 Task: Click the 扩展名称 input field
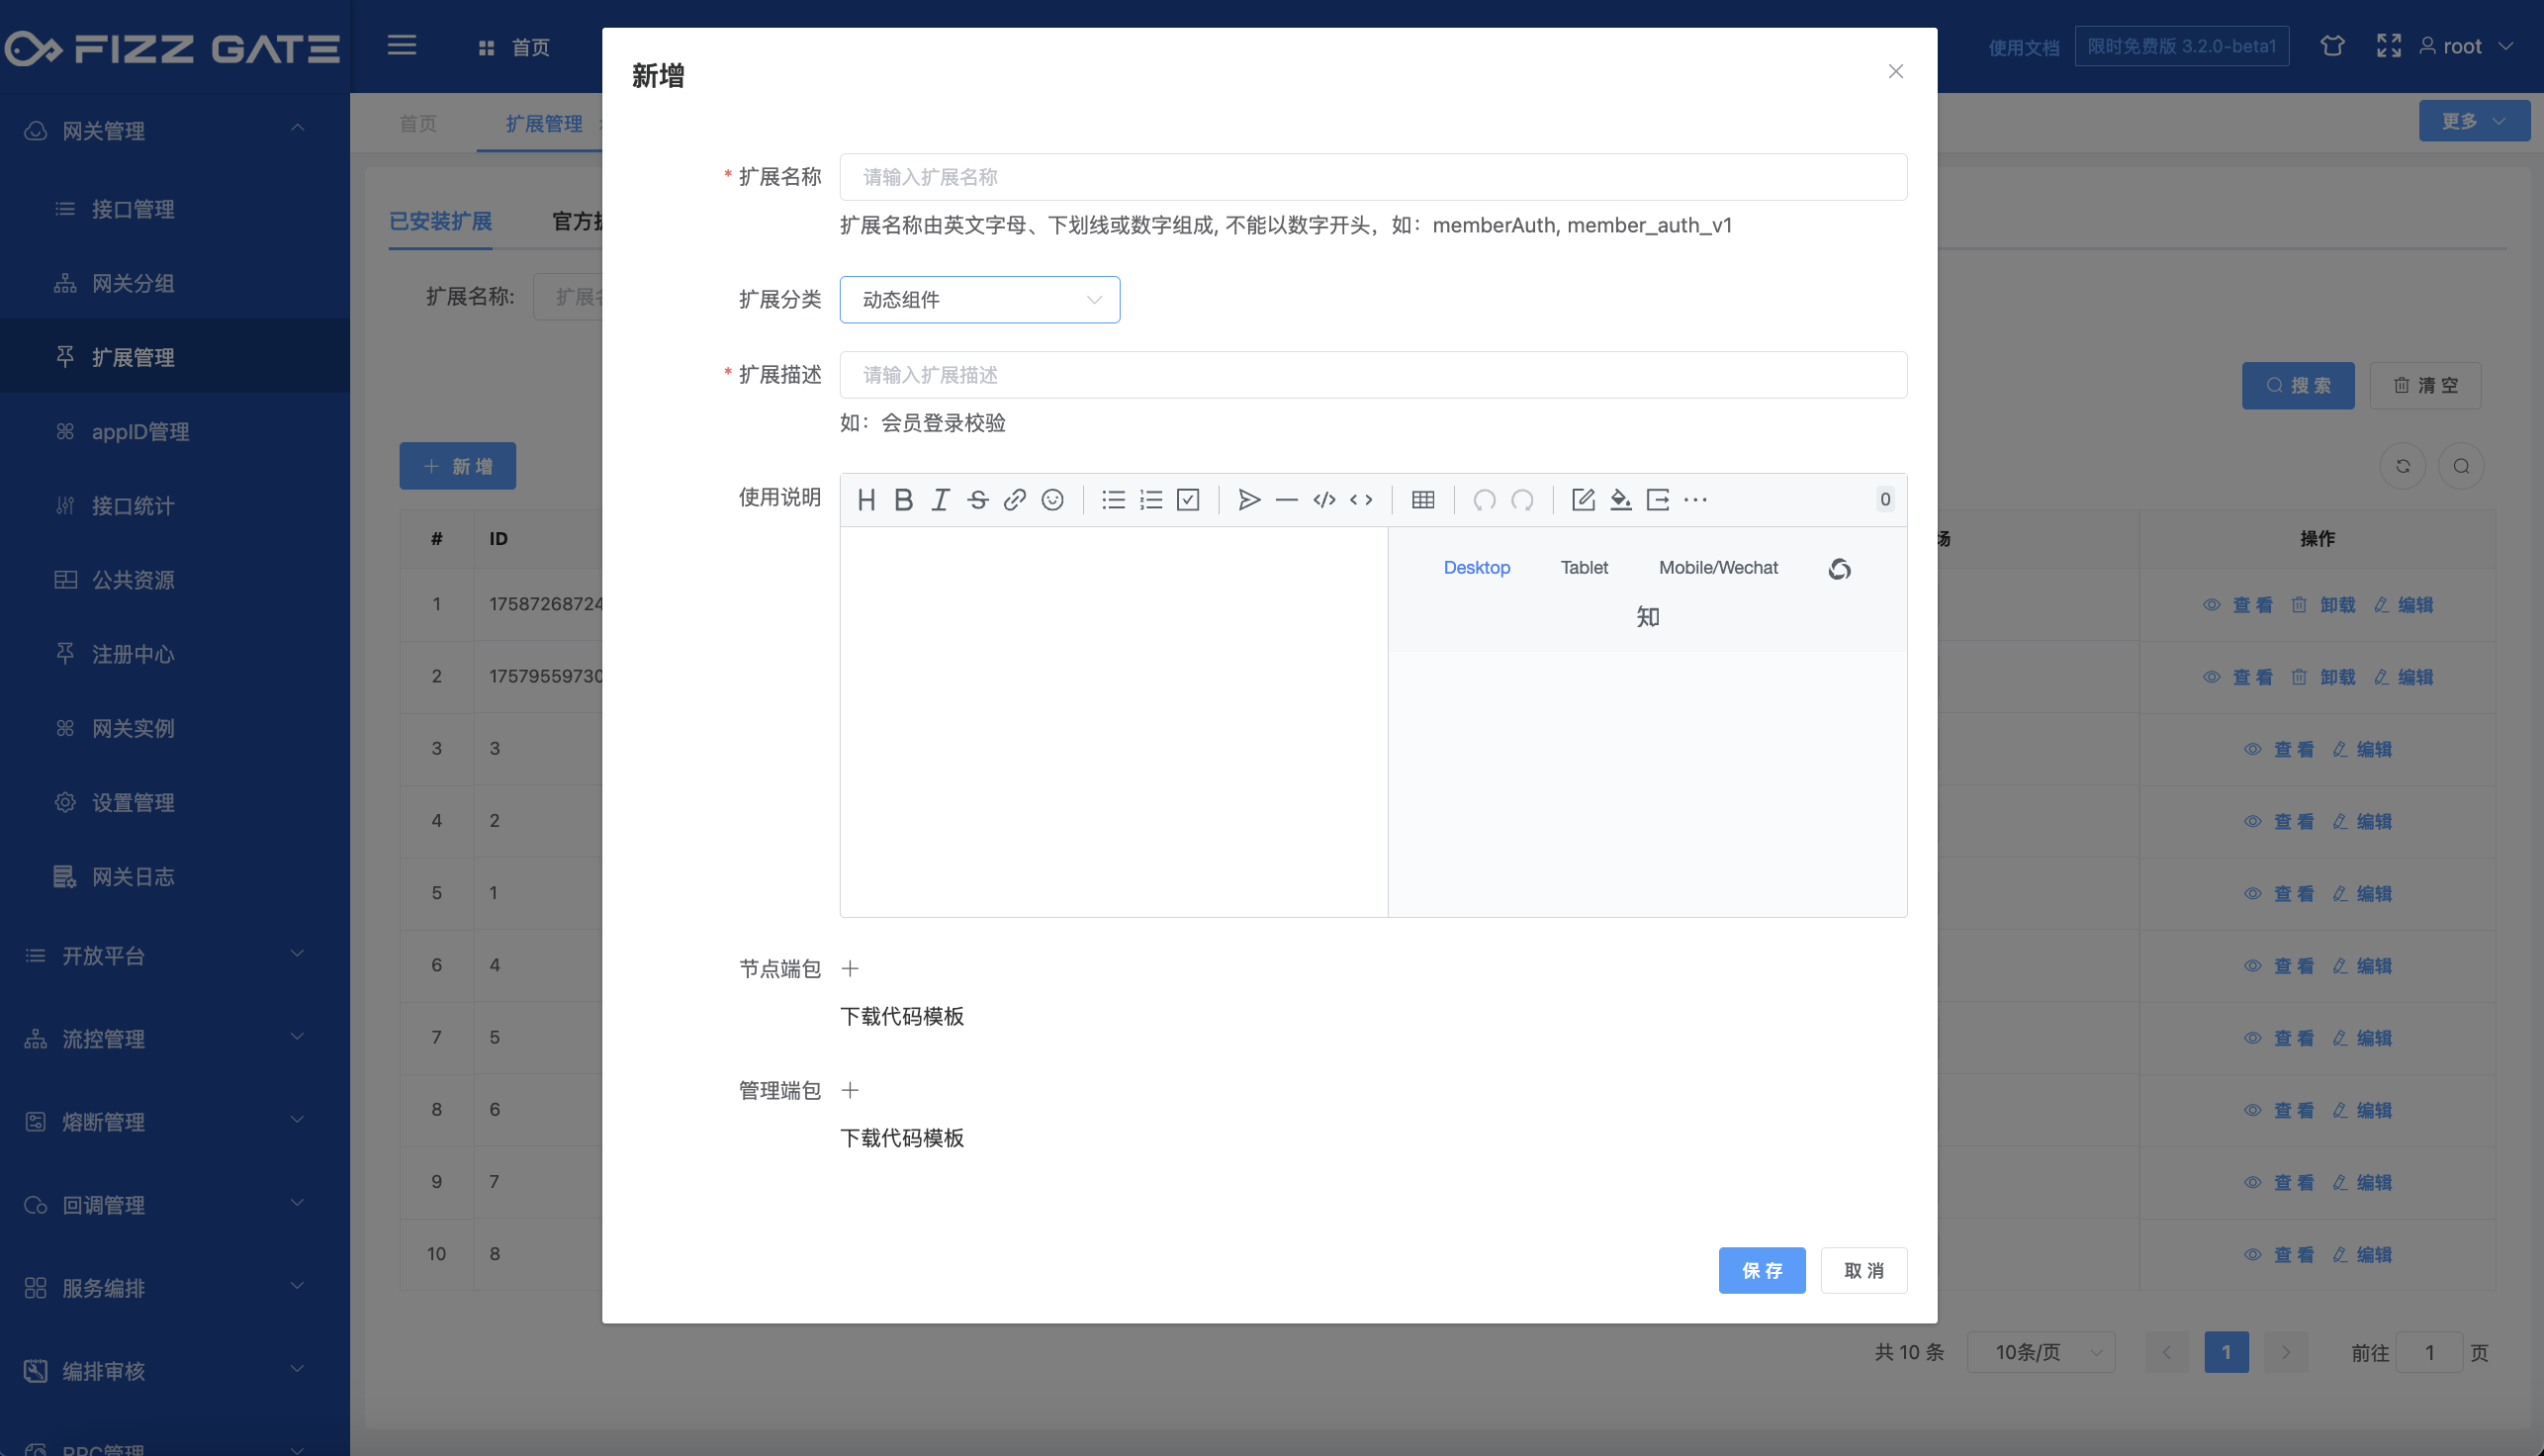tap(1372, 177)
